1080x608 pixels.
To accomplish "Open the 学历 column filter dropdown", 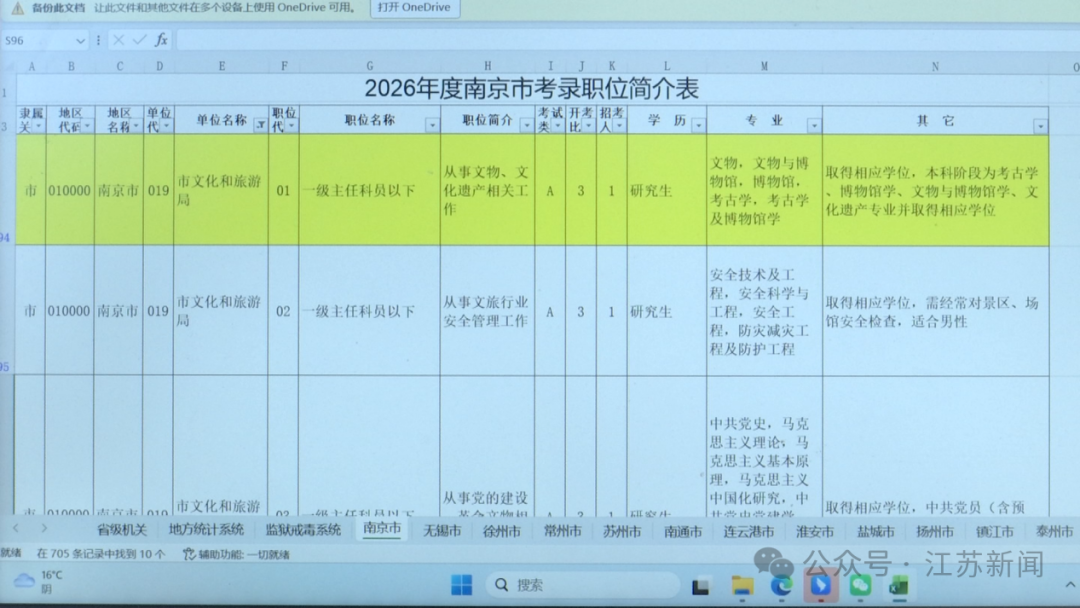I will pyautogui.click(x=698, y=126).
